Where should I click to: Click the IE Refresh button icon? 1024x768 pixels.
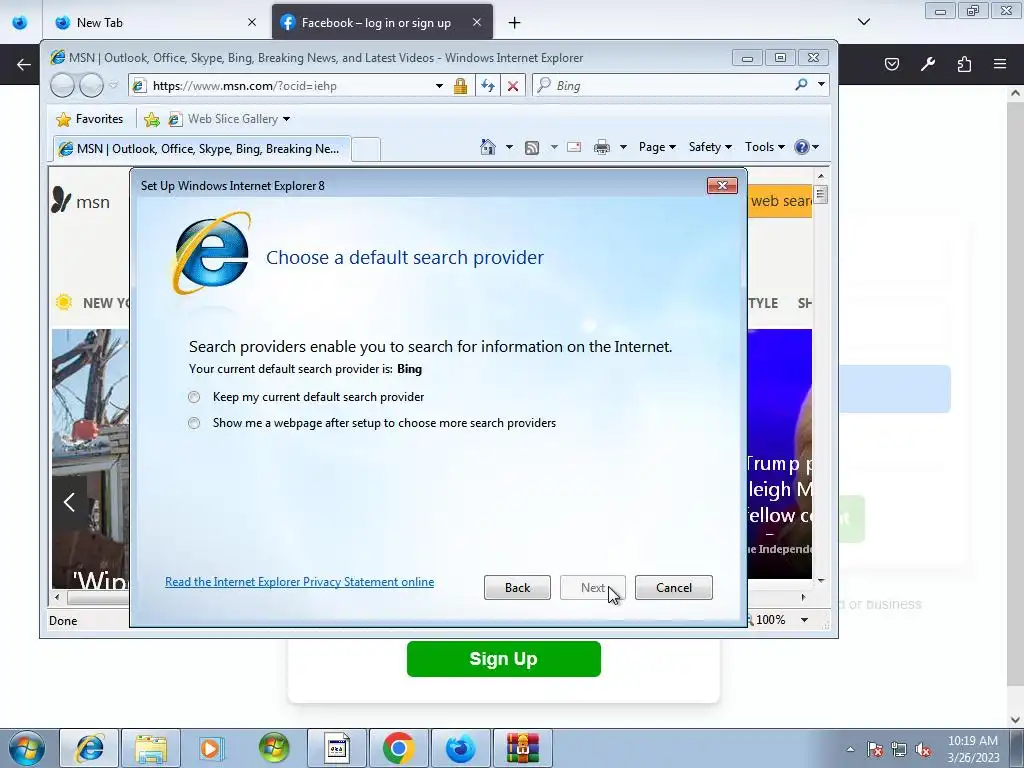[488, 86]
